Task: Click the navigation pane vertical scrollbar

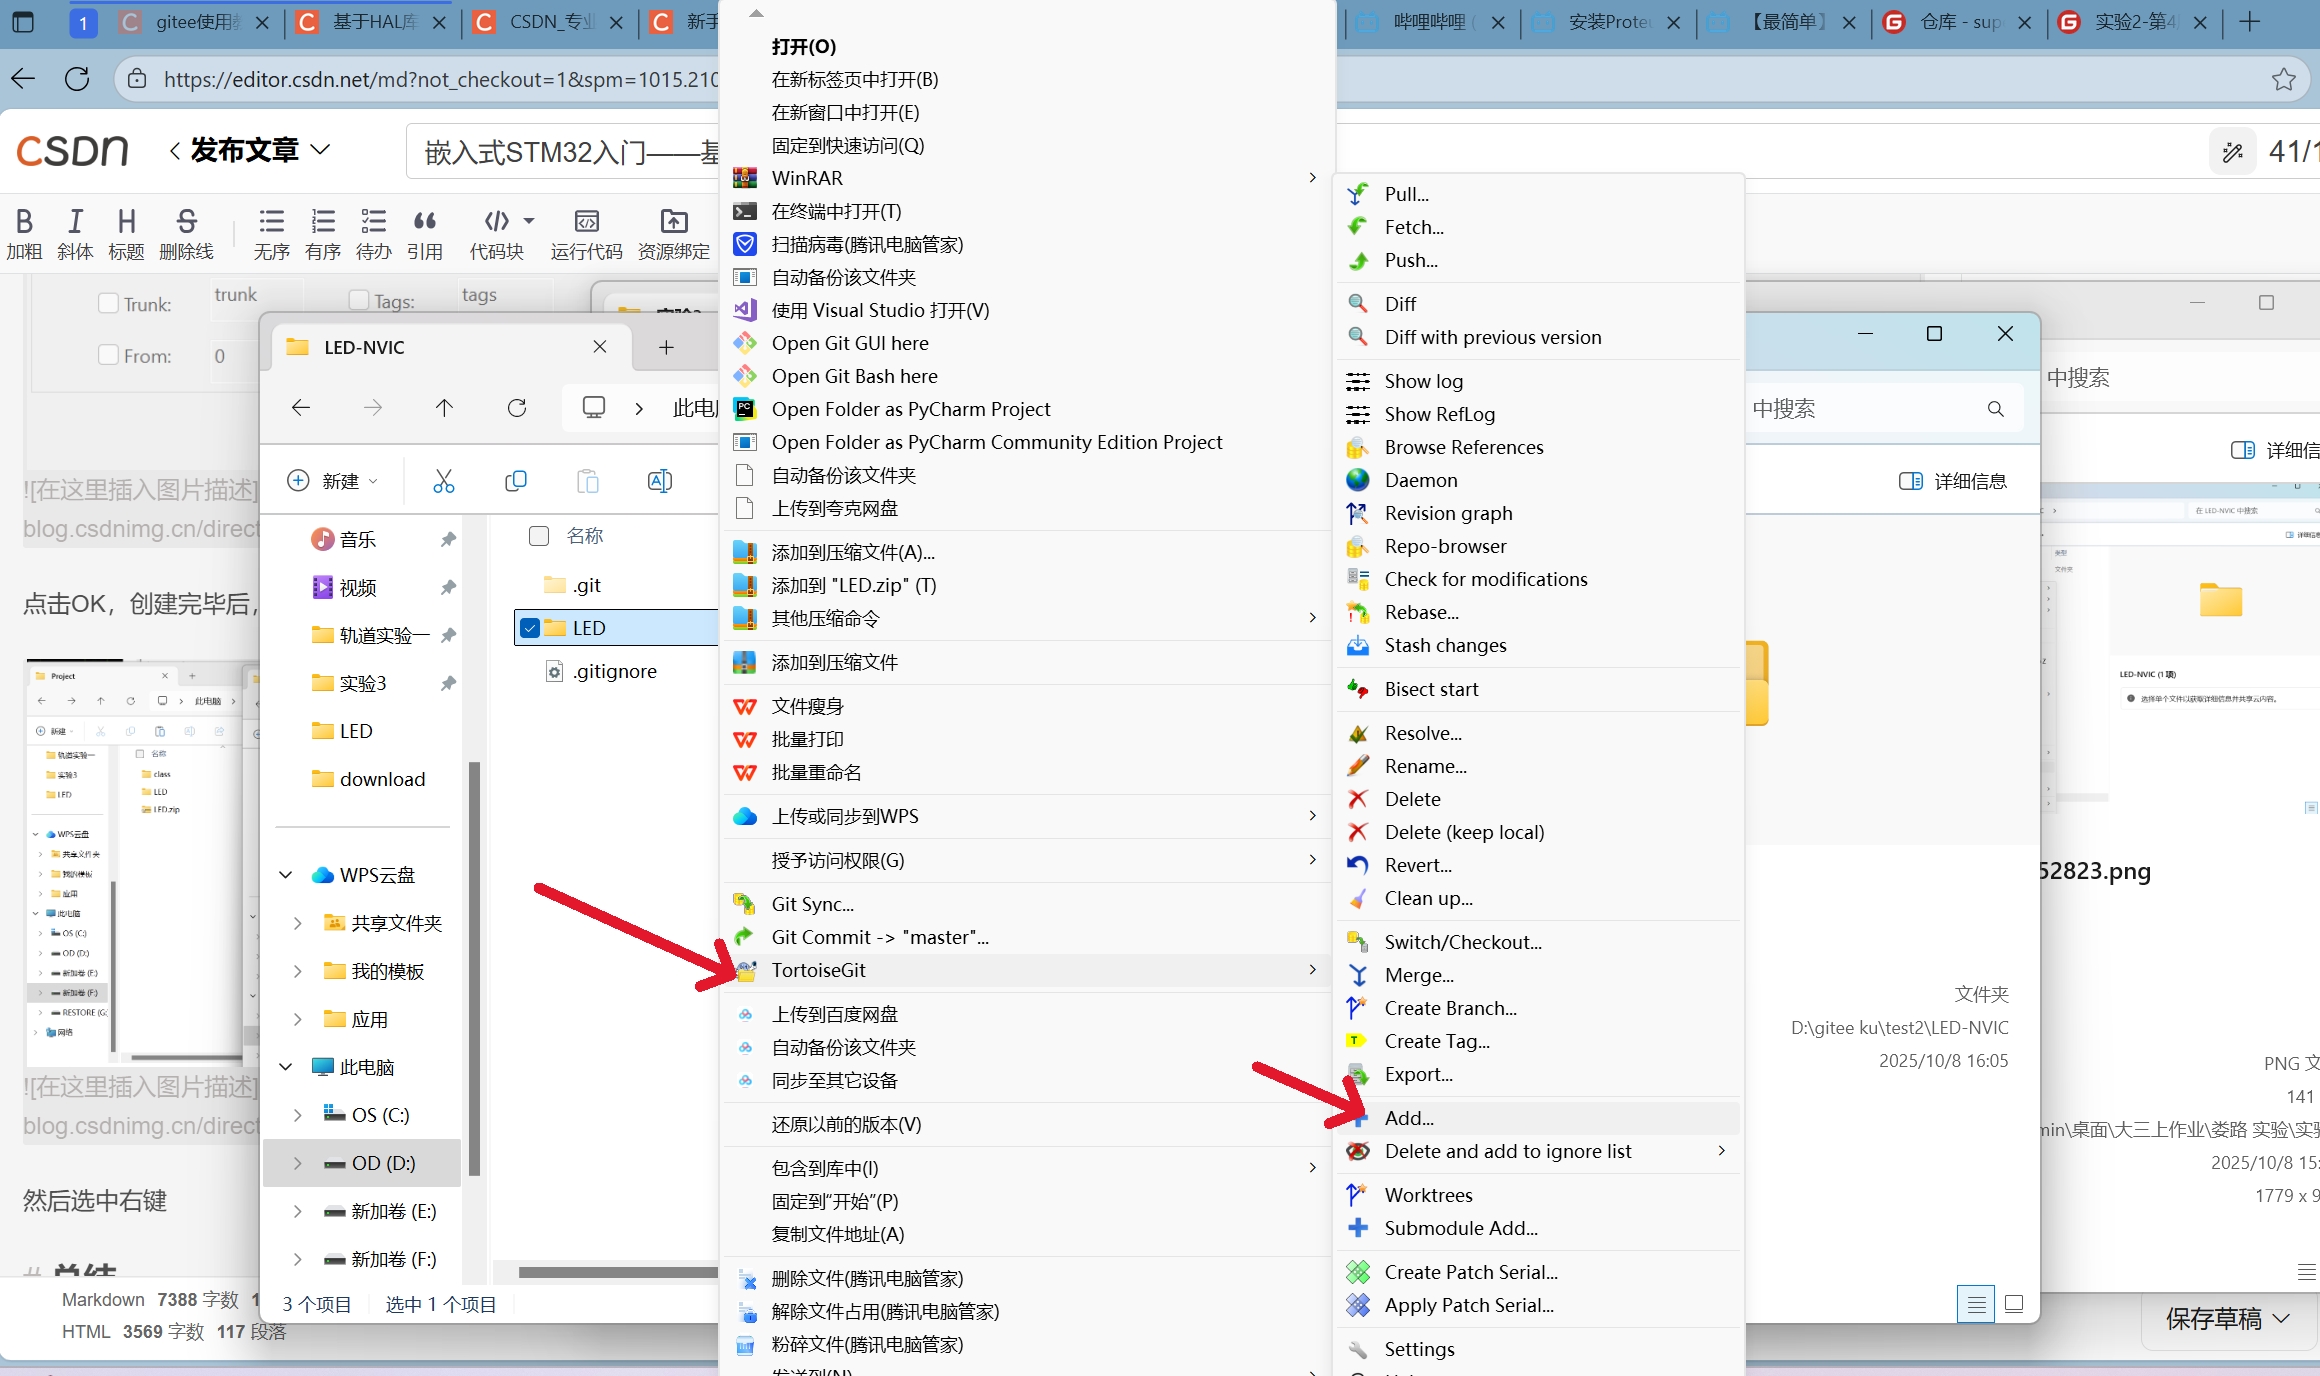Action: tap(474, 968)
